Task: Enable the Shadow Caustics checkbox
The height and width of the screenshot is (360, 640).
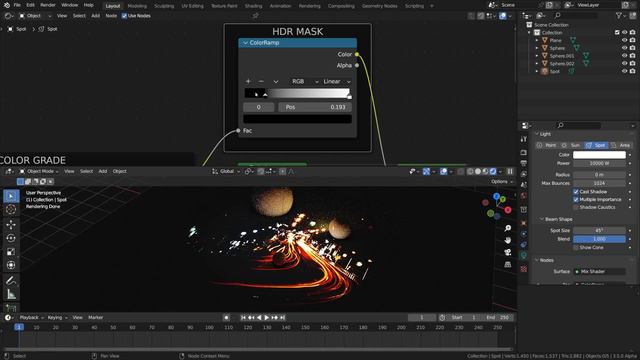Action: pos(576,207)
